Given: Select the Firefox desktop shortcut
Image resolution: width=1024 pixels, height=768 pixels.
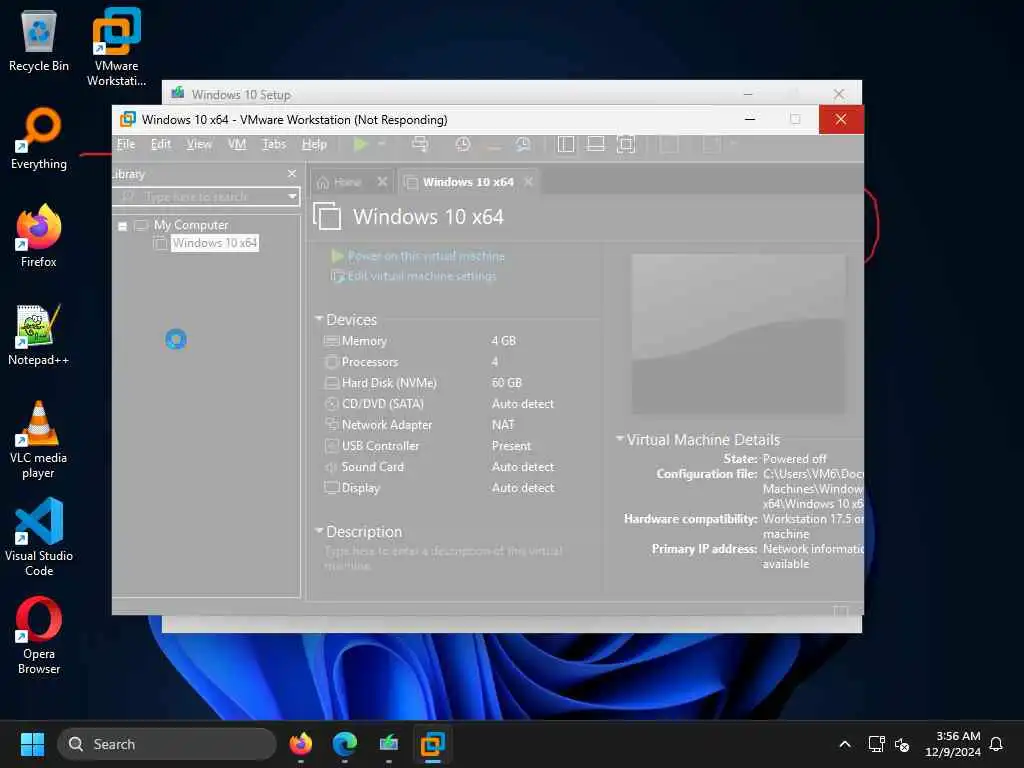Looking at the screenshot, I should click(x=39, y=236).
